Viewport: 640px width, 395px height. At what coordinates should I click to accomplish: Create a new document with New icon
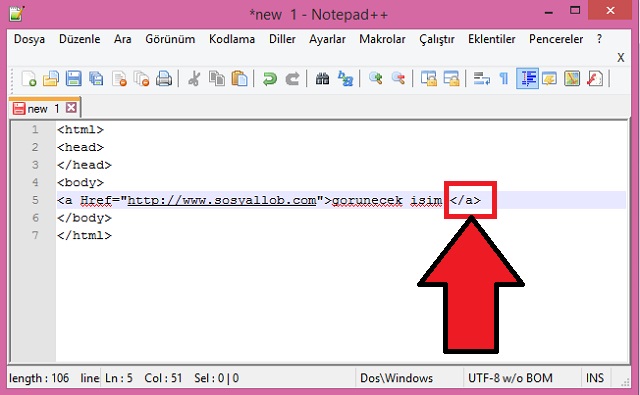pyautogui.click(x=29, y=78)
